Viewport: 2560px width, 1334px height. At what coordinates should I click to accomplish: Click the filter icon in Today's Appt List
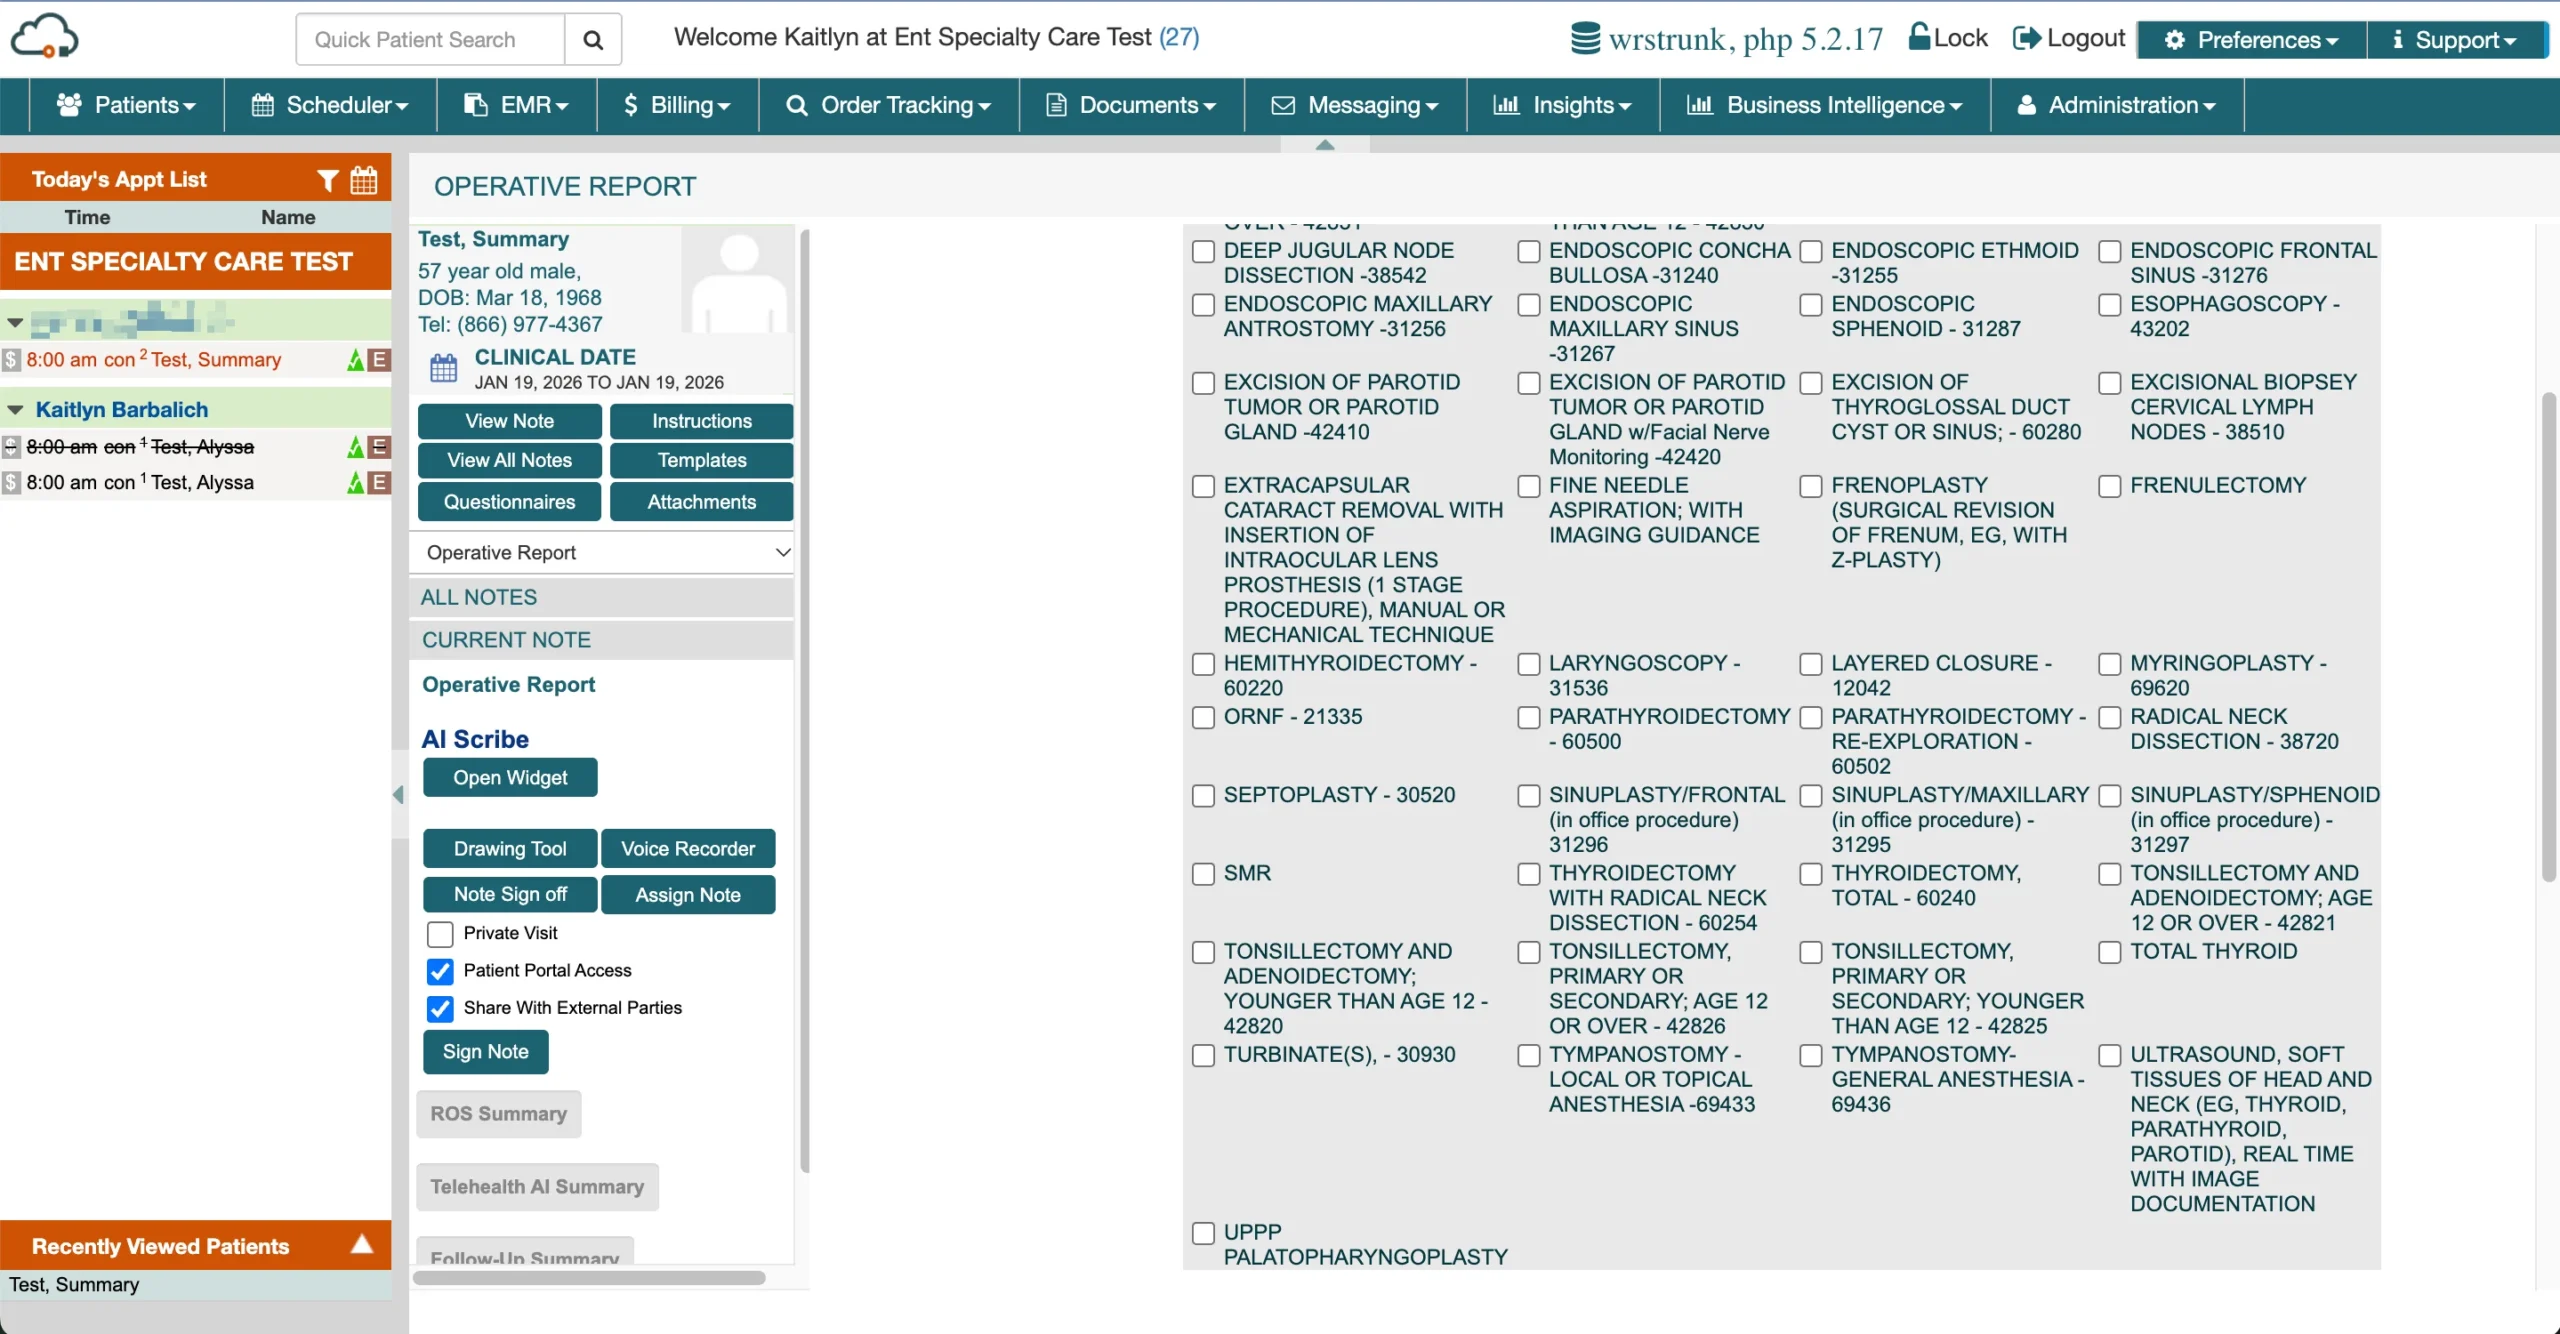pyautogui.click(x=328, y=179)
